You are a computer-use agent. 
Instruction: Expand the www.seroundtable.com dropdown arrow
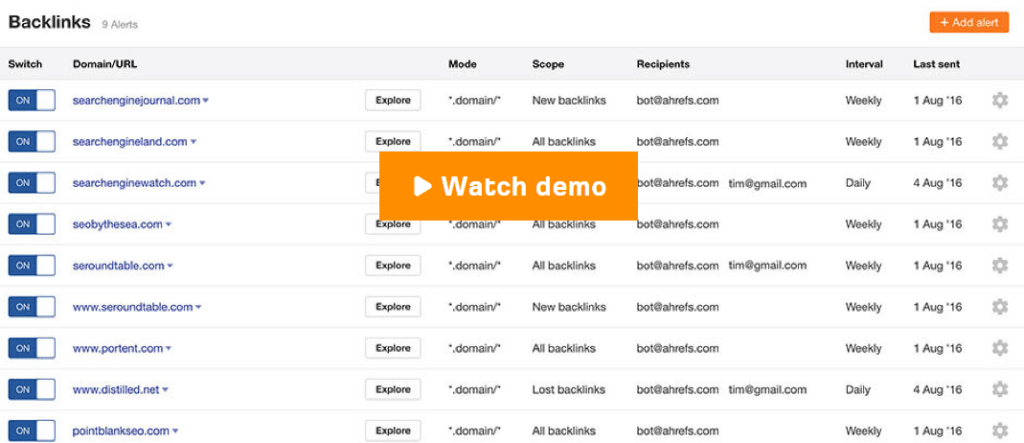pyautogui.click(x=199, y=307)
